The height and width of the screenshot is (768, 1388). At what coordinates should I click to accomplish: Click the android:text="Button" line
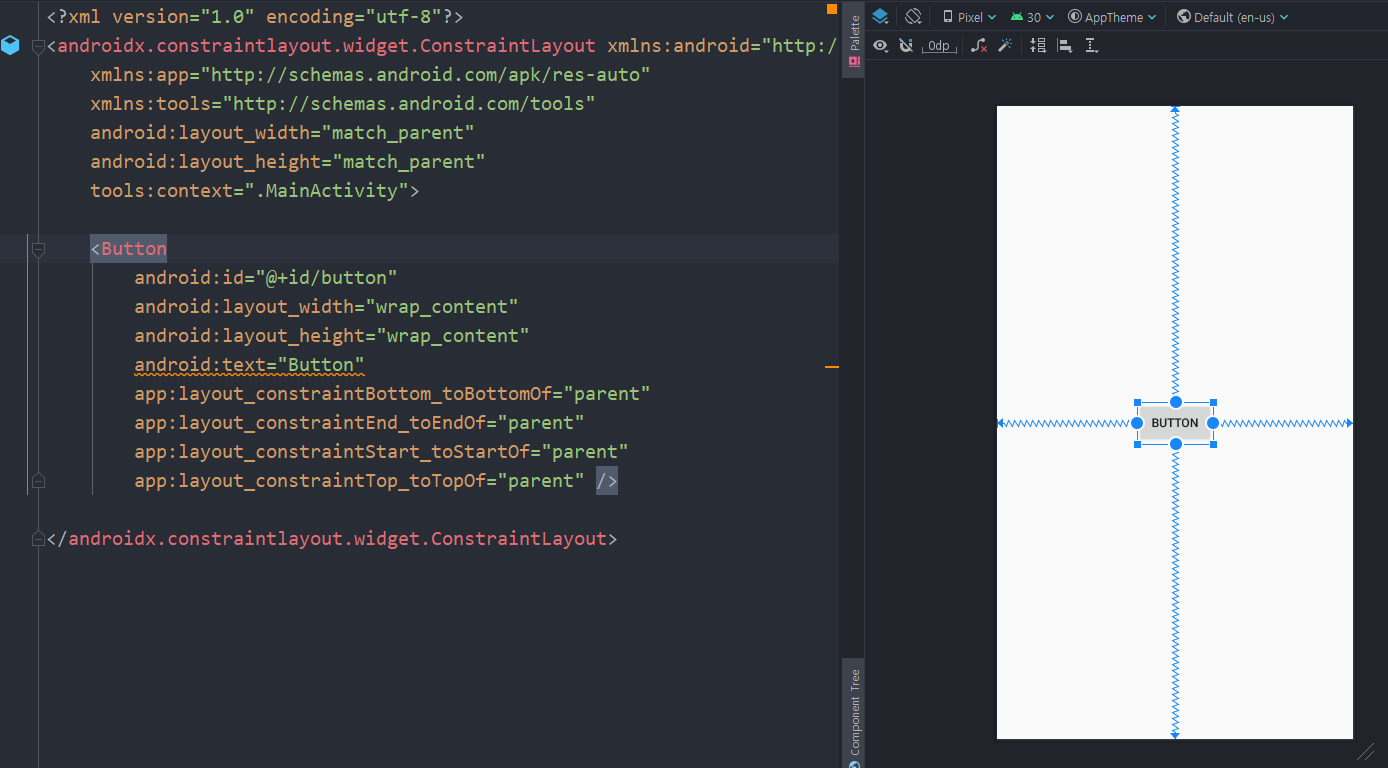pyautogui.click(x=249, y=365)
